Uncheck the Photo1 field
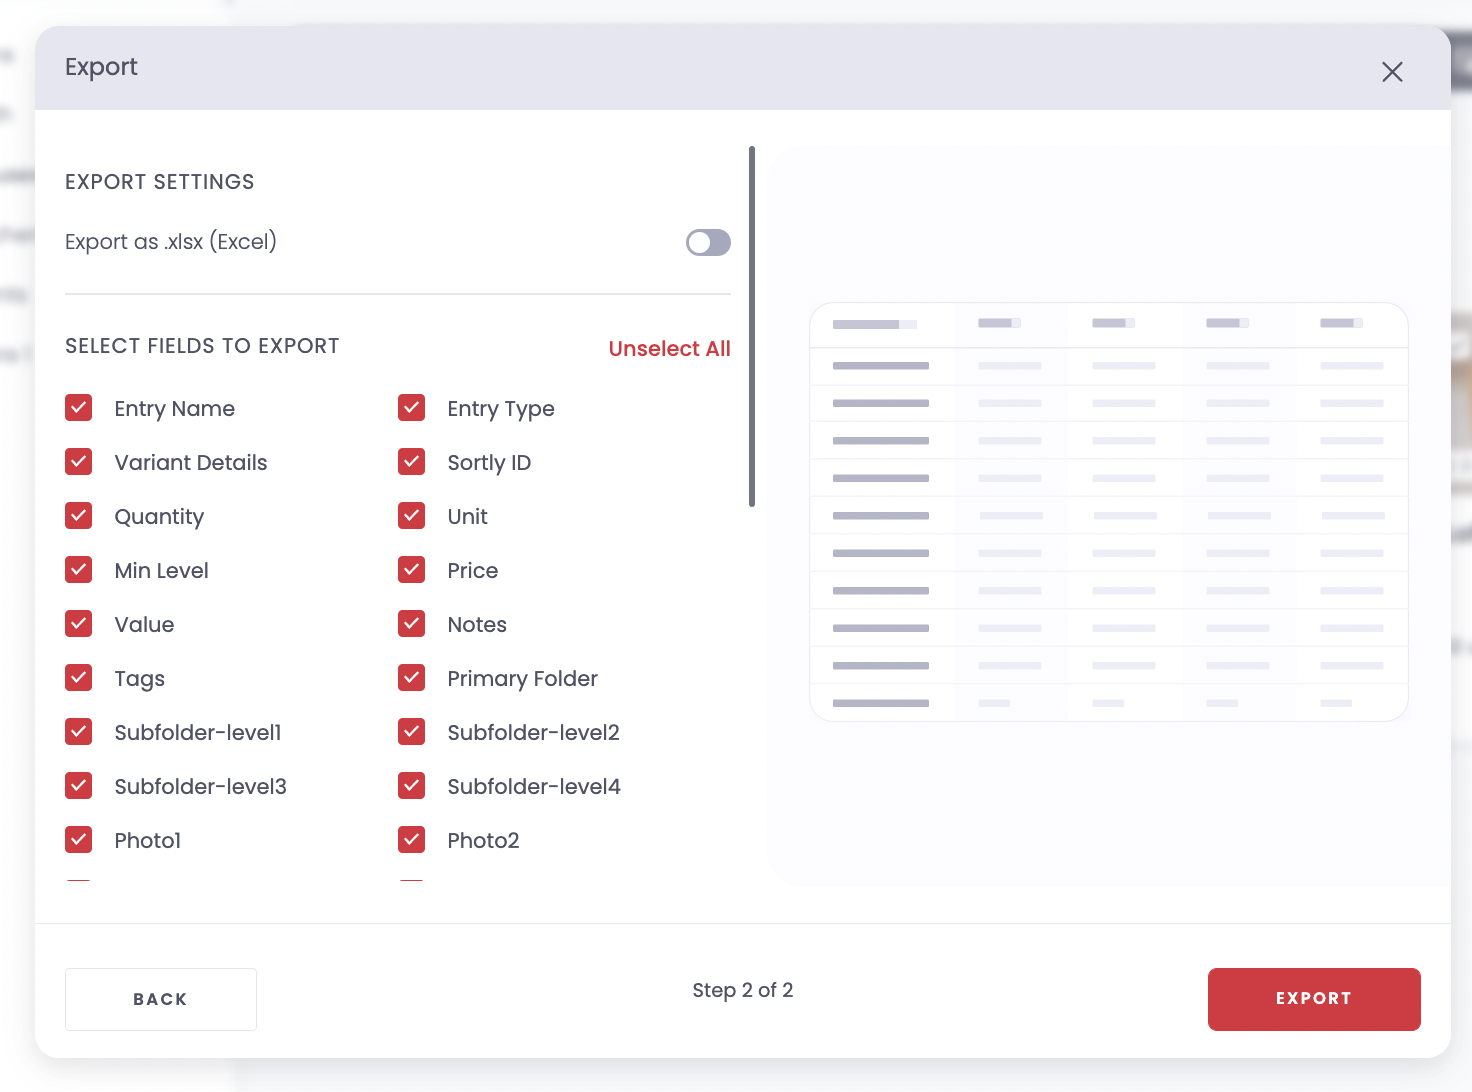This screenshot has height=1092, width=1472. [x=79, y=839]
